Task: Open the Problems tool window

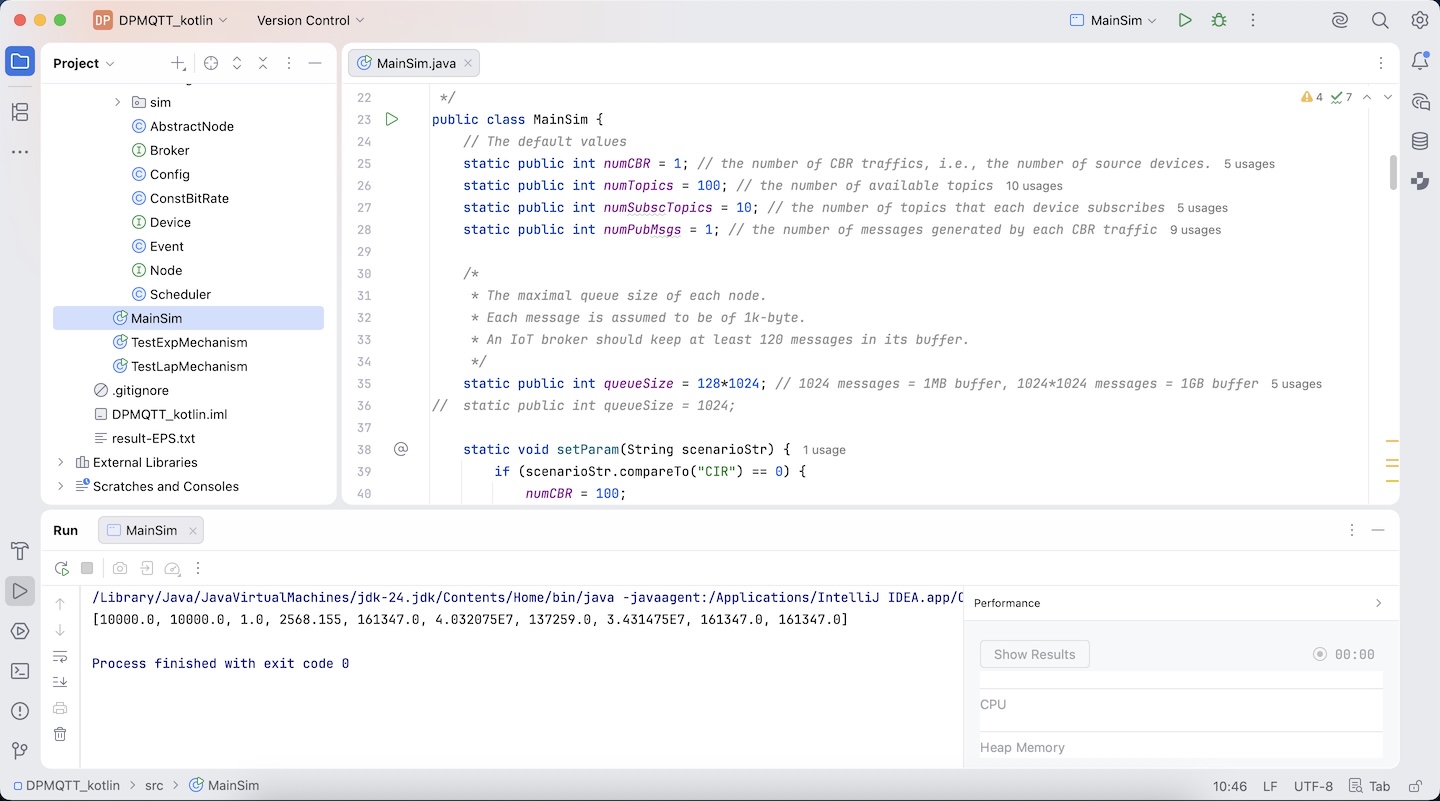Action: tap(20, 711)
